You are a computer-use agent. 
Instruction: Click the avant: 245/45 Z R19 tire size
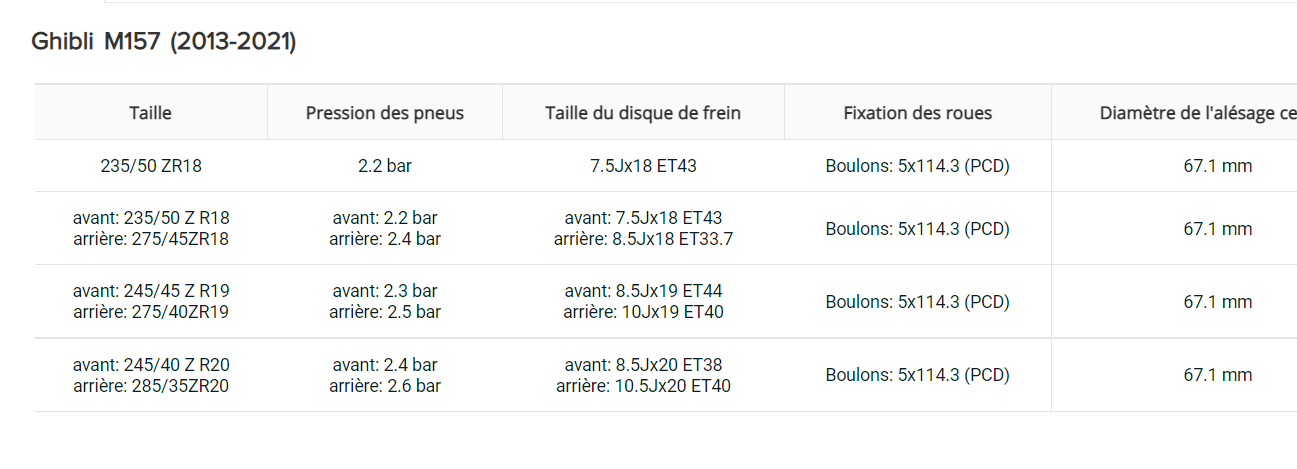pyautogui.click(x=151, y=291)
